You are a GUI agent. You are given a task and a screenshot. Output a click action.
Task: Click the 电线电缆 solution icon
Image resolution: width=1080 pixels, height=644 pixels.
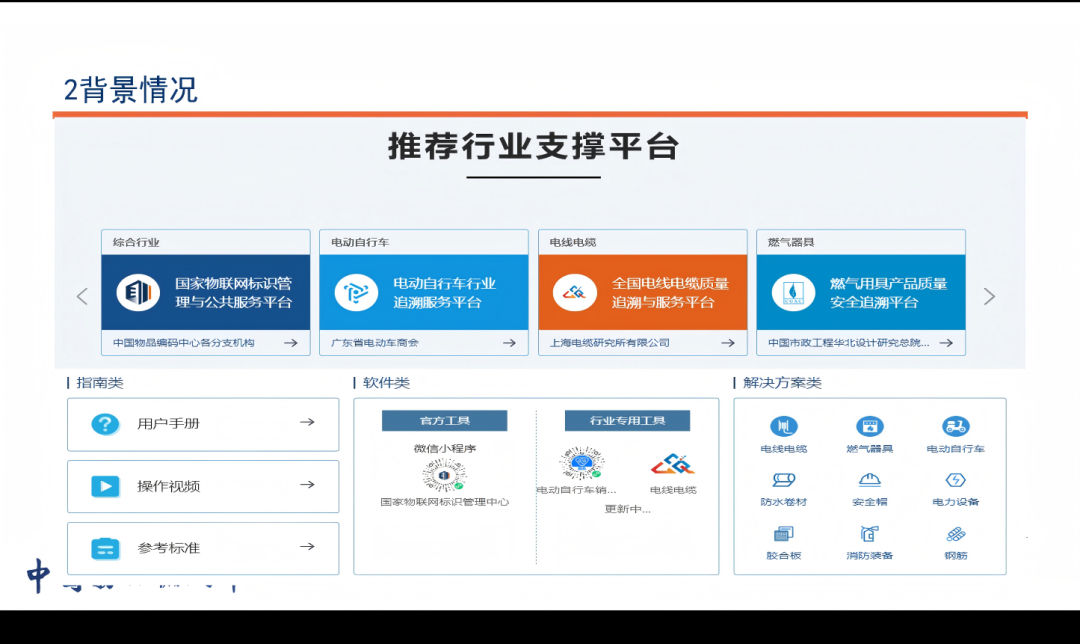[783, 426]
